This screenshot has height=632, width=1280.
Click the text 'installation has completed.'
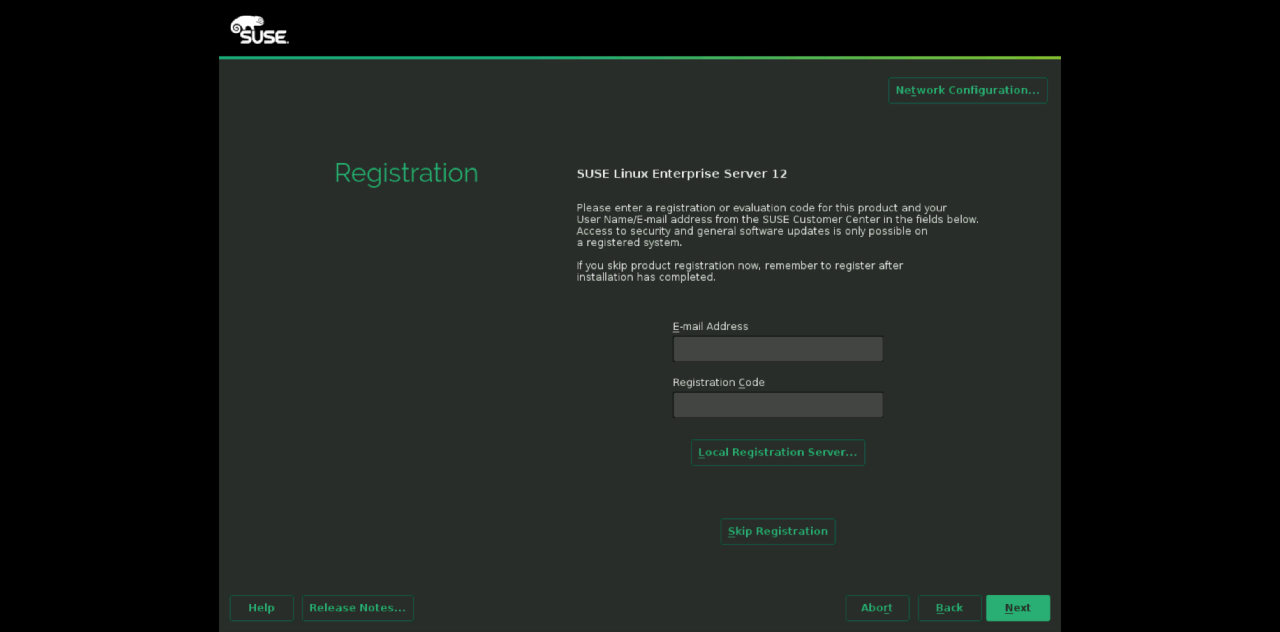click(x=646, y=277)
